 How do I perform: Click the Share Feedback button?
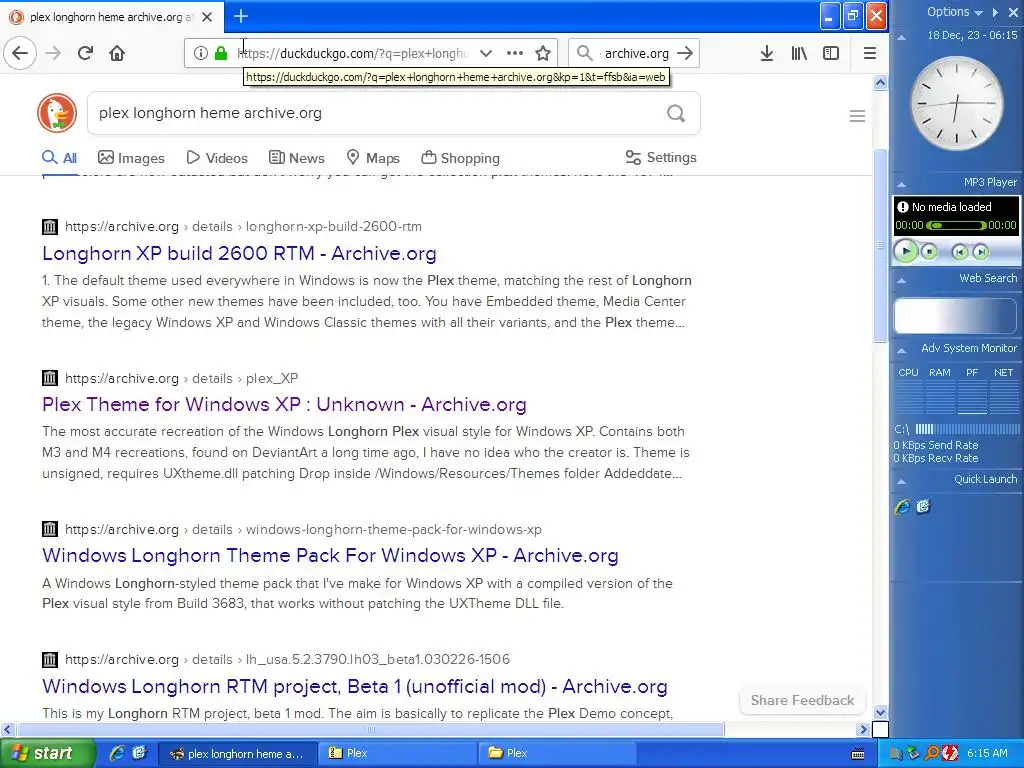point(802,700)
